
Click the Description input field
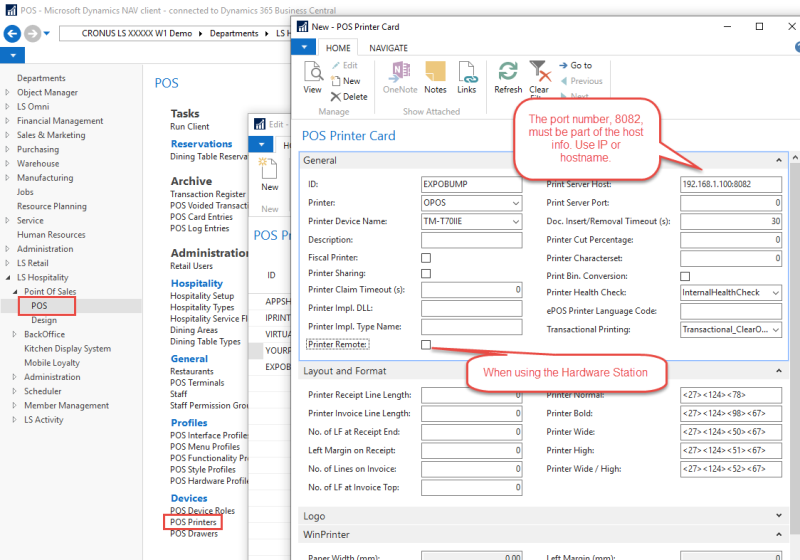pyautogui.click(x=471, y=240)
